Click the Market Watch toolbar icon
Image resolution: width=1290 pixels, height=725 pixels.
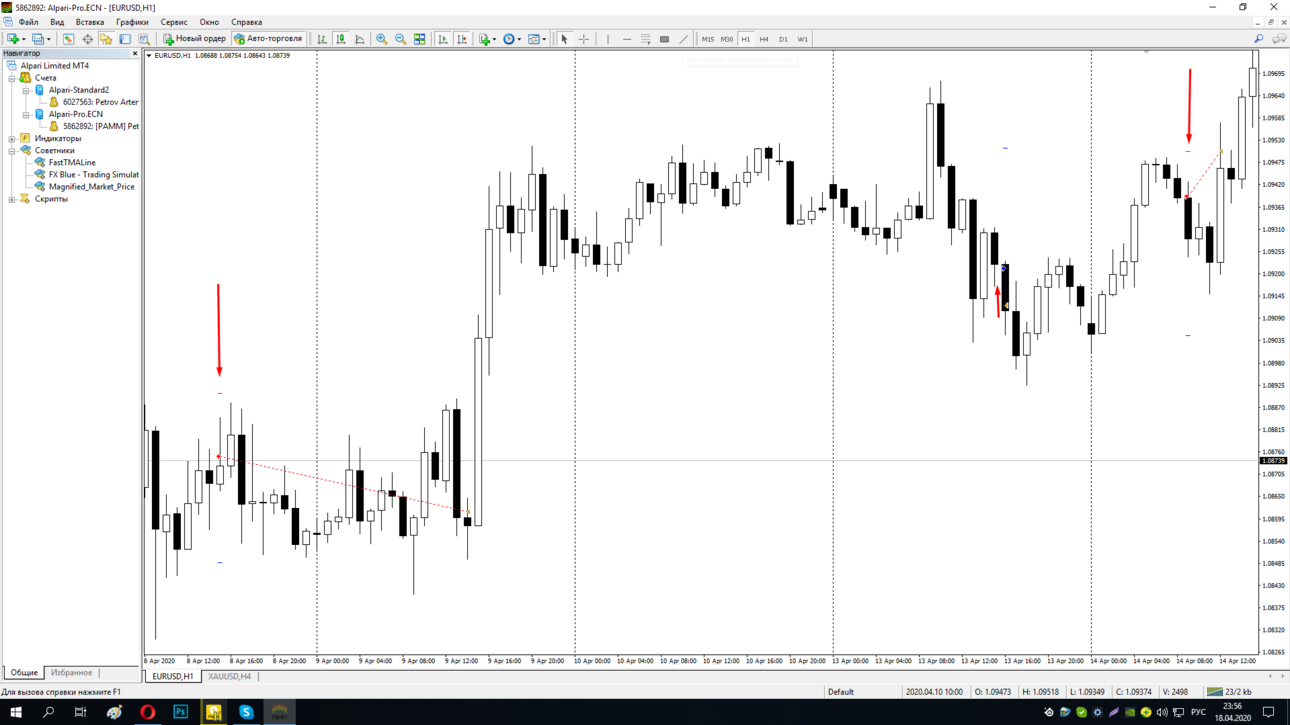click(x=68, y=39)
